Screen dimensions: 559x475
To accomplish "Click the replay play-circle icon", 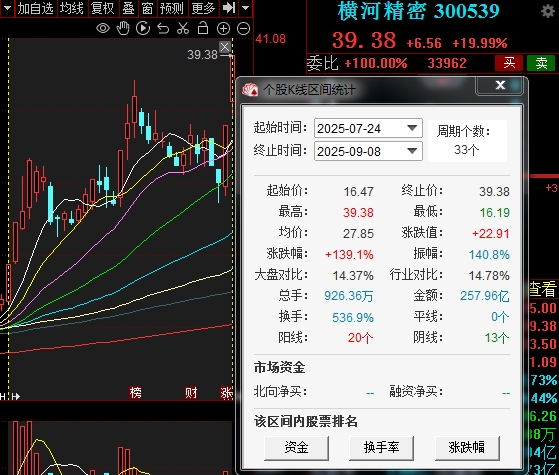I will point(143,28).
